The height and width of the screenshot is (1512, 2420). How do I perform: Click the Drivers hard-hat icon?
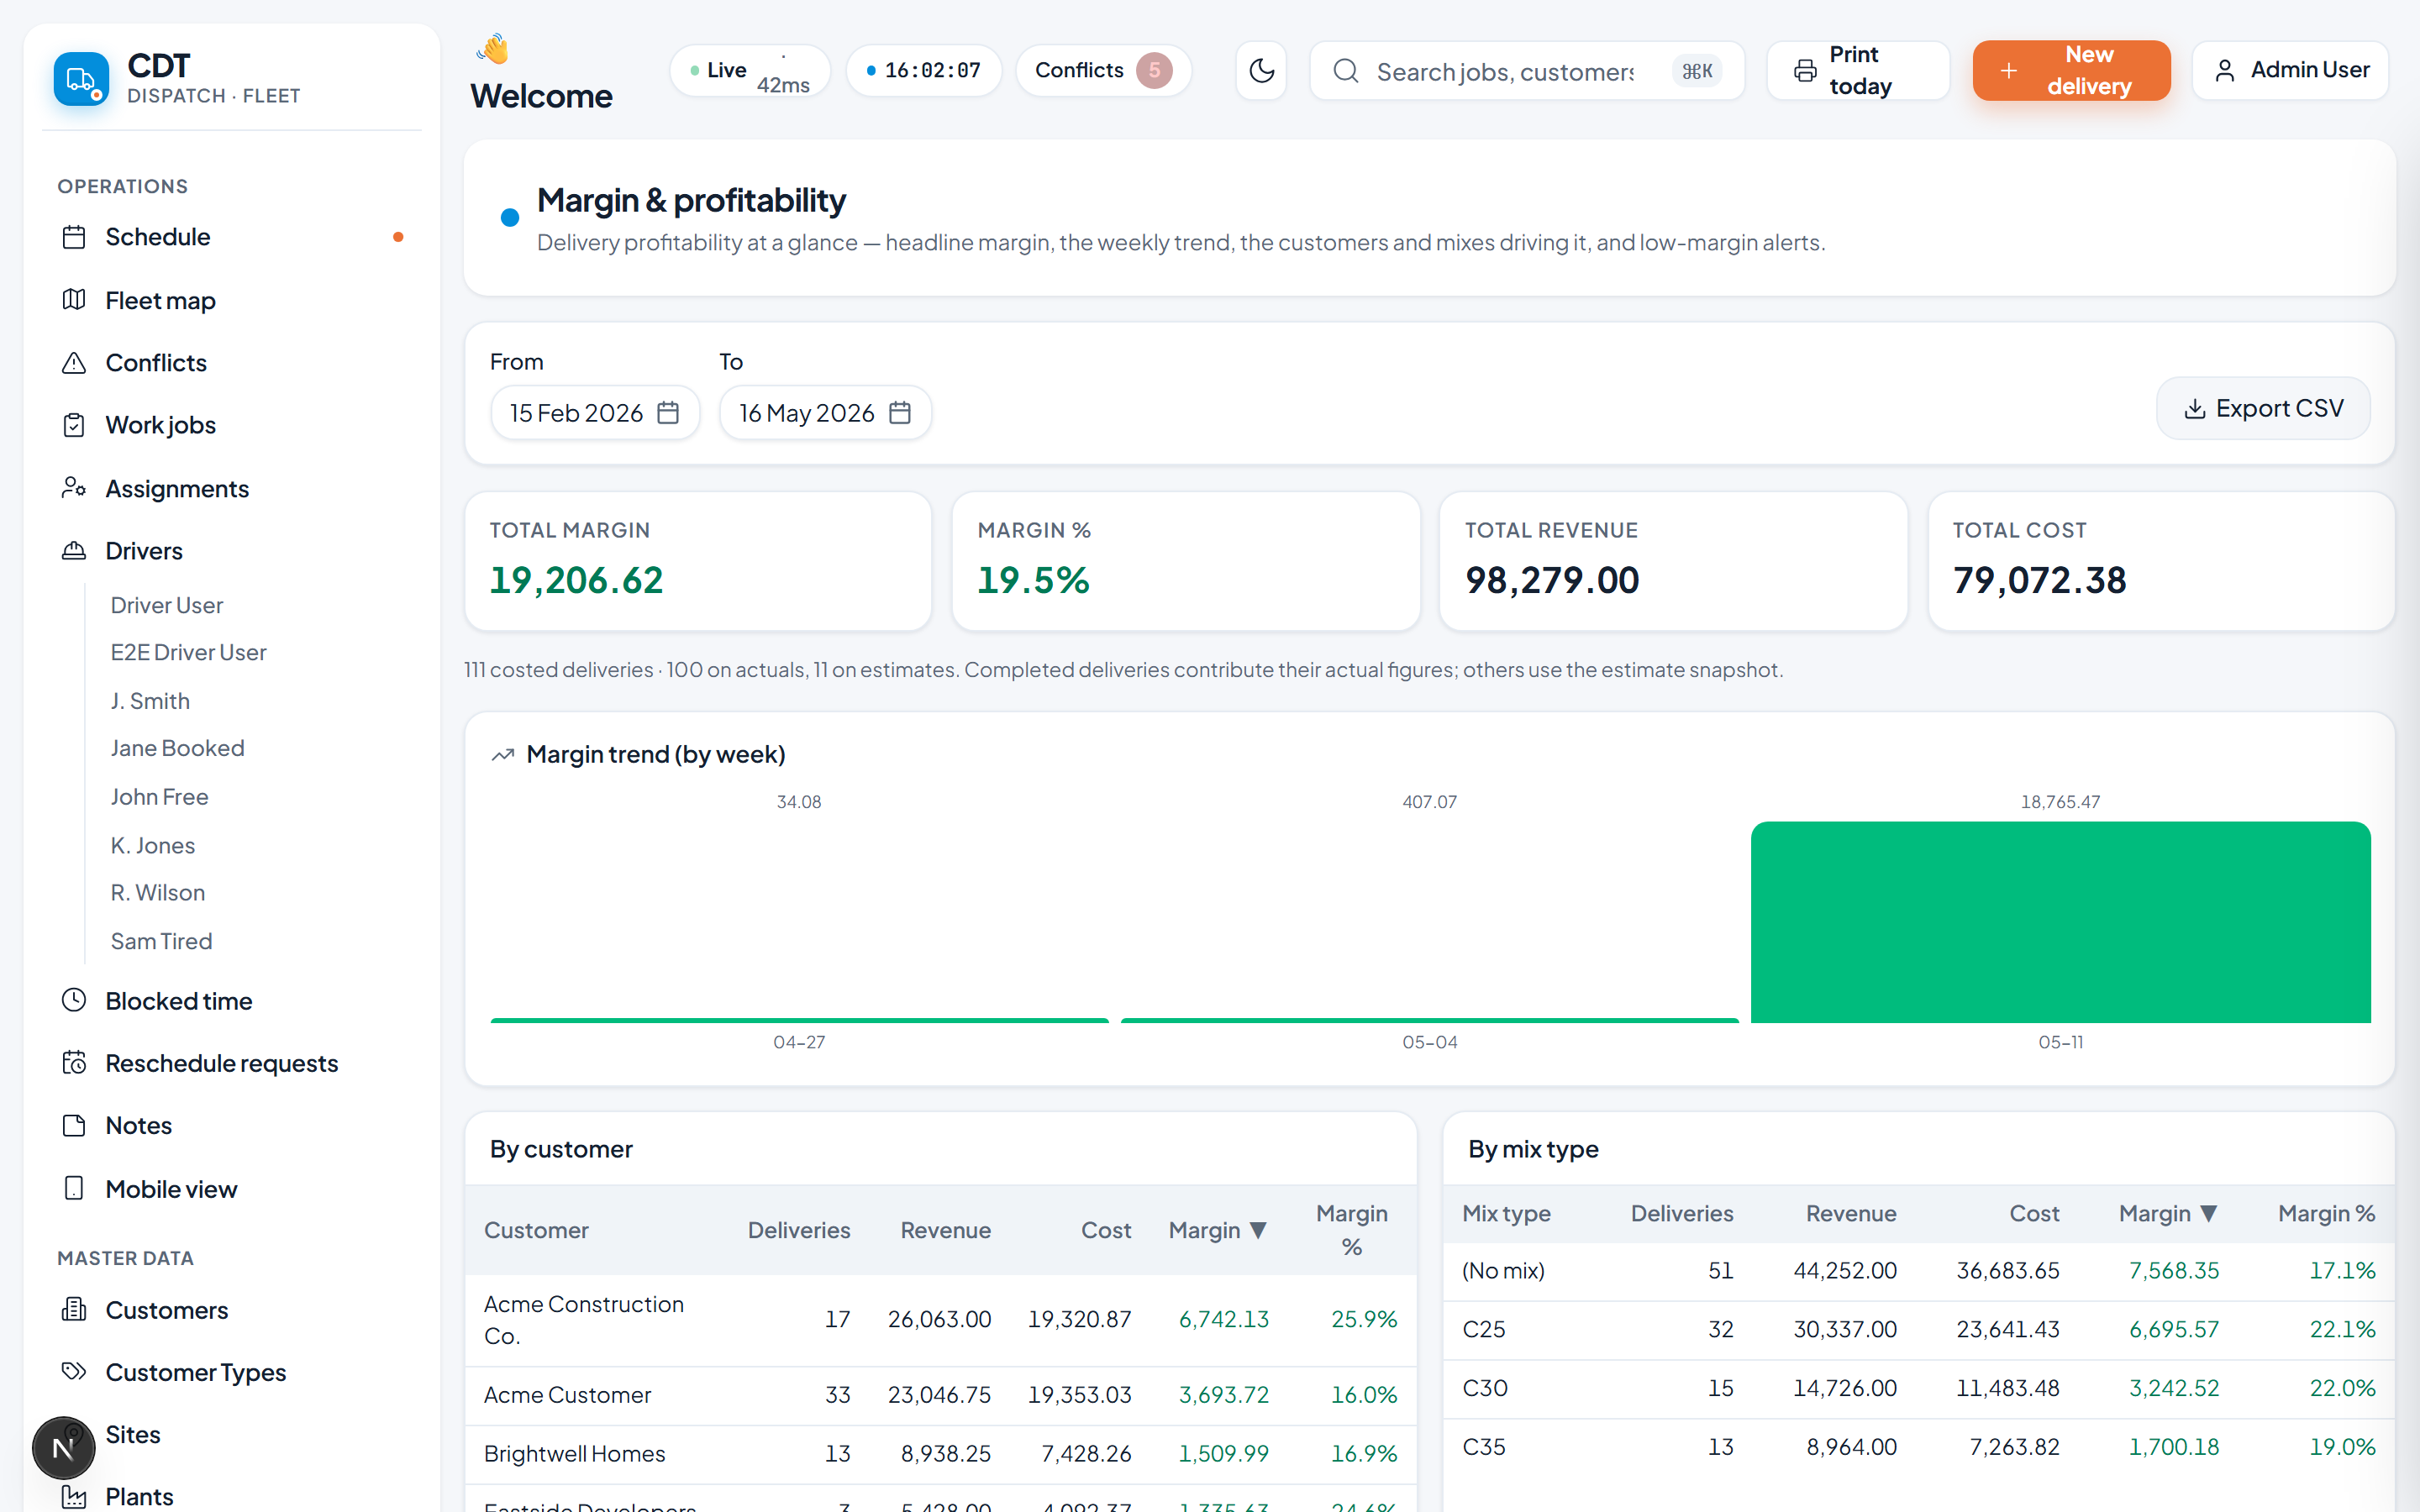74,551
